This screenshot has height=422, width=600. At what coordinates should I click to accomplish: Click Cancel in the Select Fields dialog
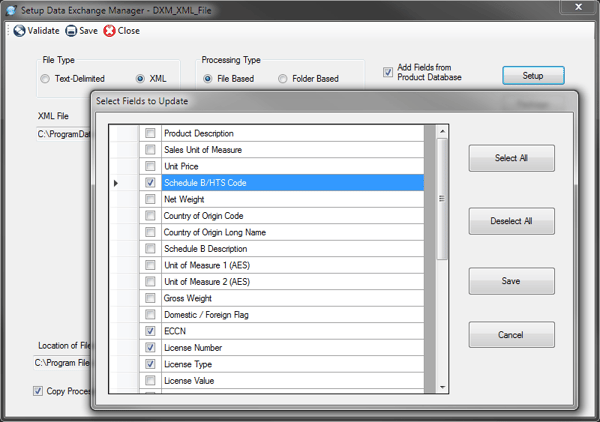pos(511,335)
